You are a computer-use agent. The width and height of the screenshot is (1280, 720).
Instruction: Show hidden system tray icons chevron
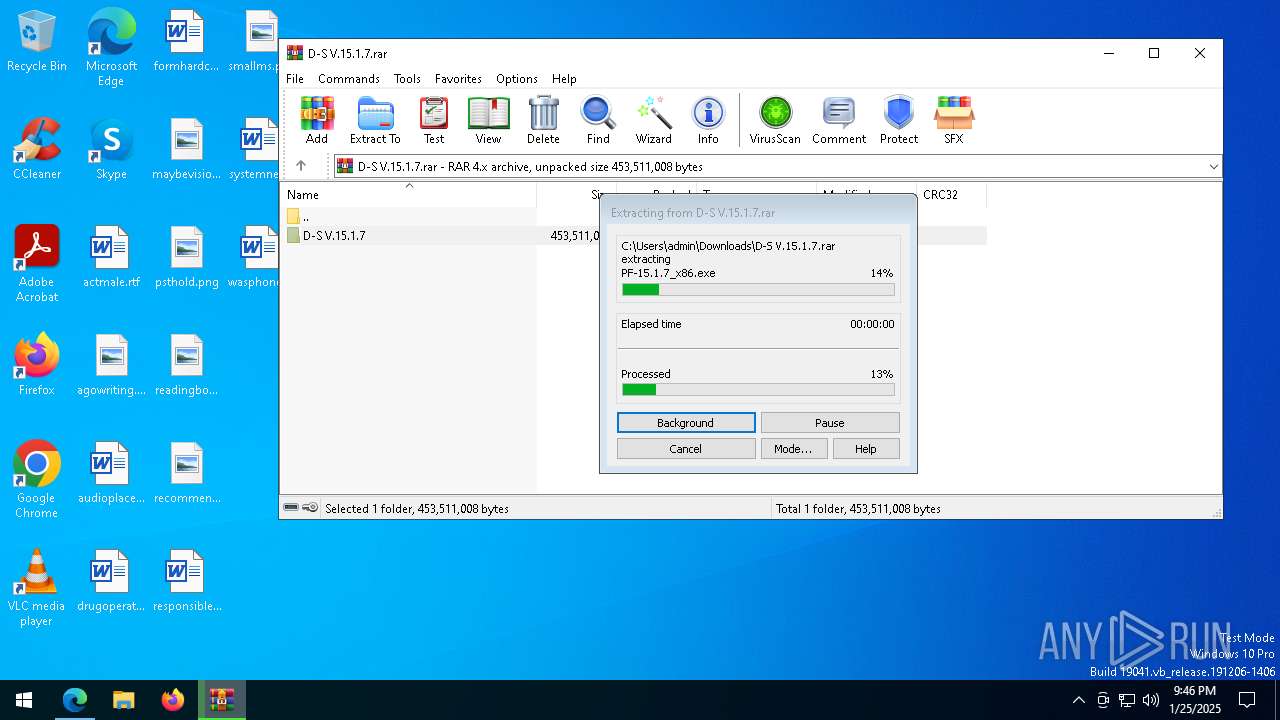click(1078, 700)
